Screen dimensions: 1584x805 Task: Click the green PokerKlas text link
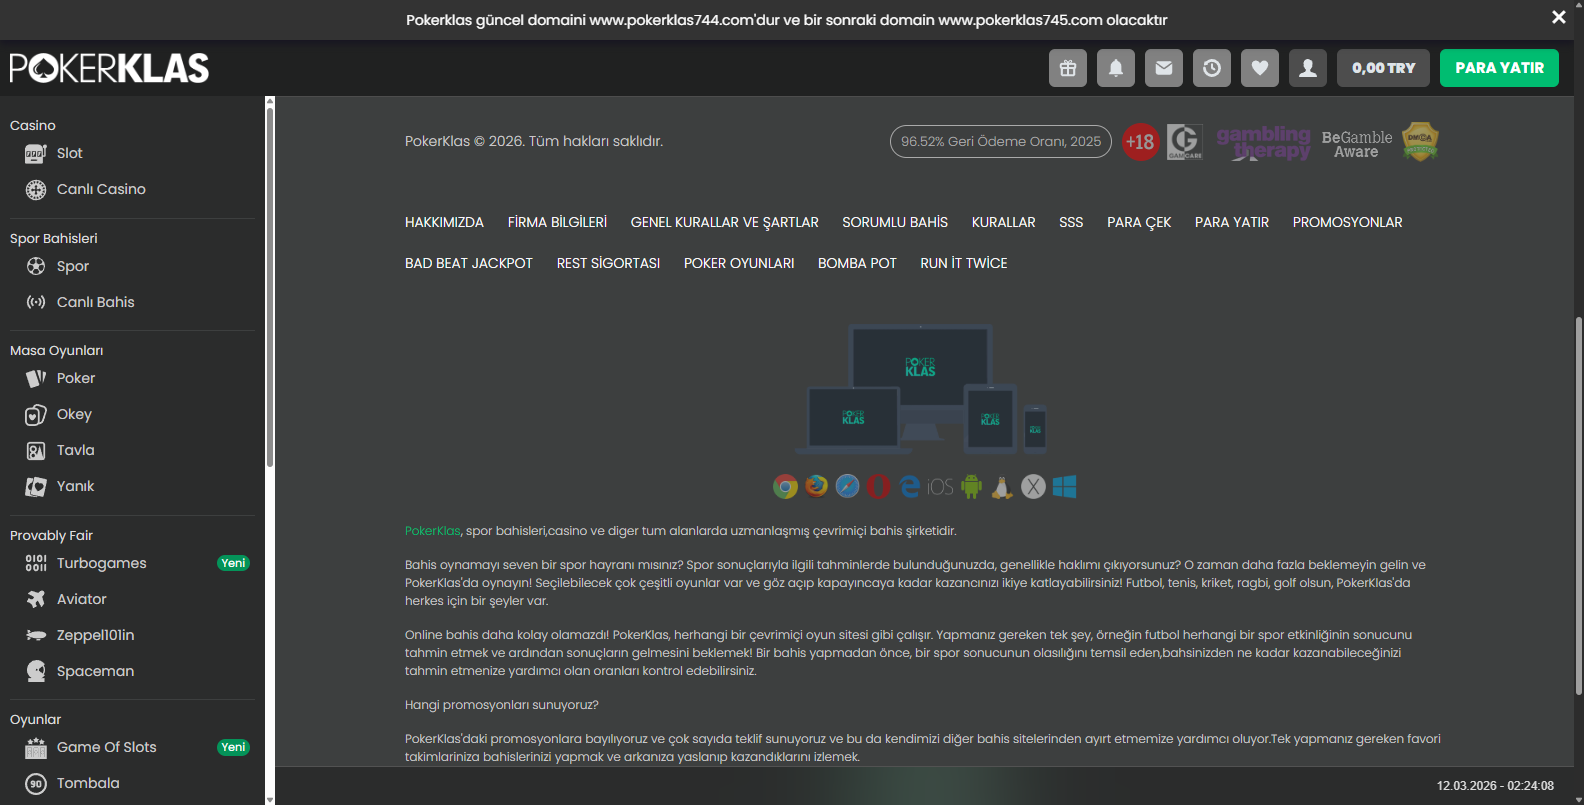[x=432, y=531]
